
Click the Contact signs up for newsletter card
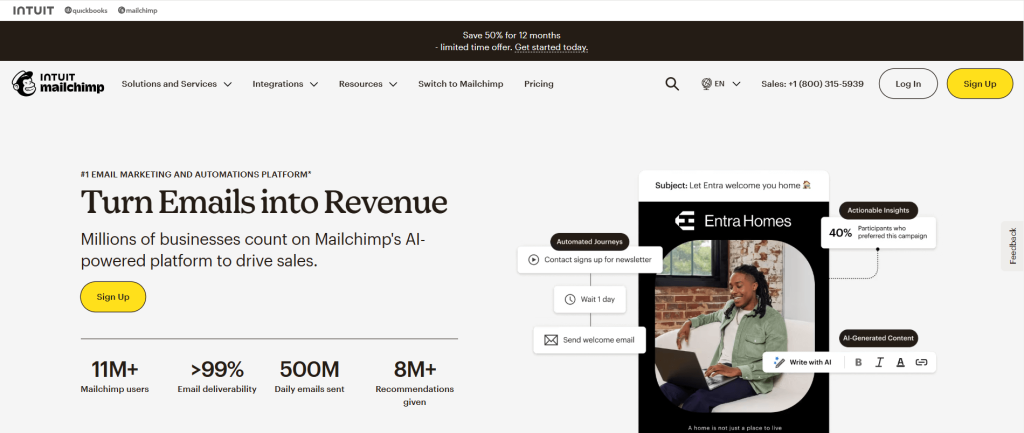coord(590,259)
